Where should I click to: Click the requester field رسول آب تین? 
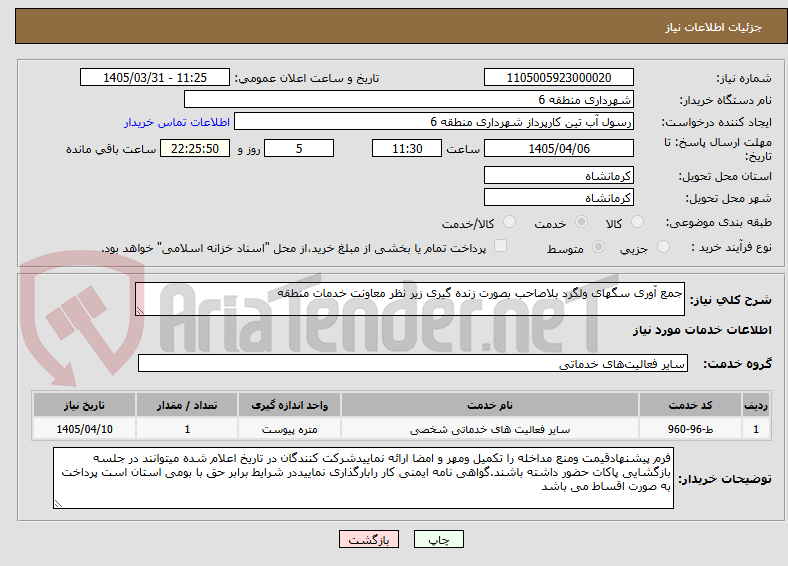coord(434,122)
